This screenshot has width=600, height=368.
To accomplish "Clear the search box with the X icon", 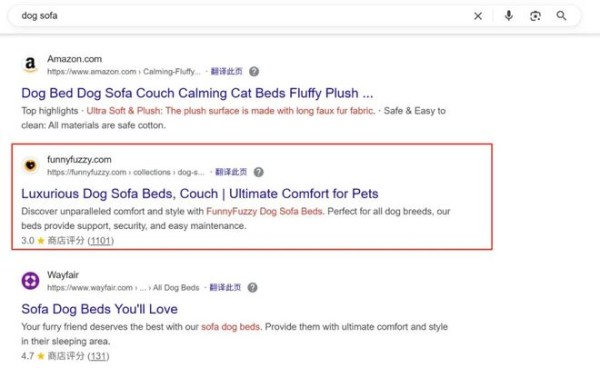I will click(x=478, y=16).
